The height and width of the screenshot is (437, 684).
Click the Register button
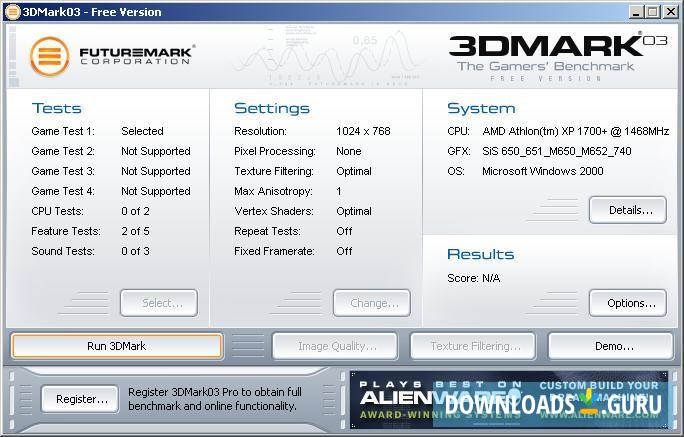point(80,399)
